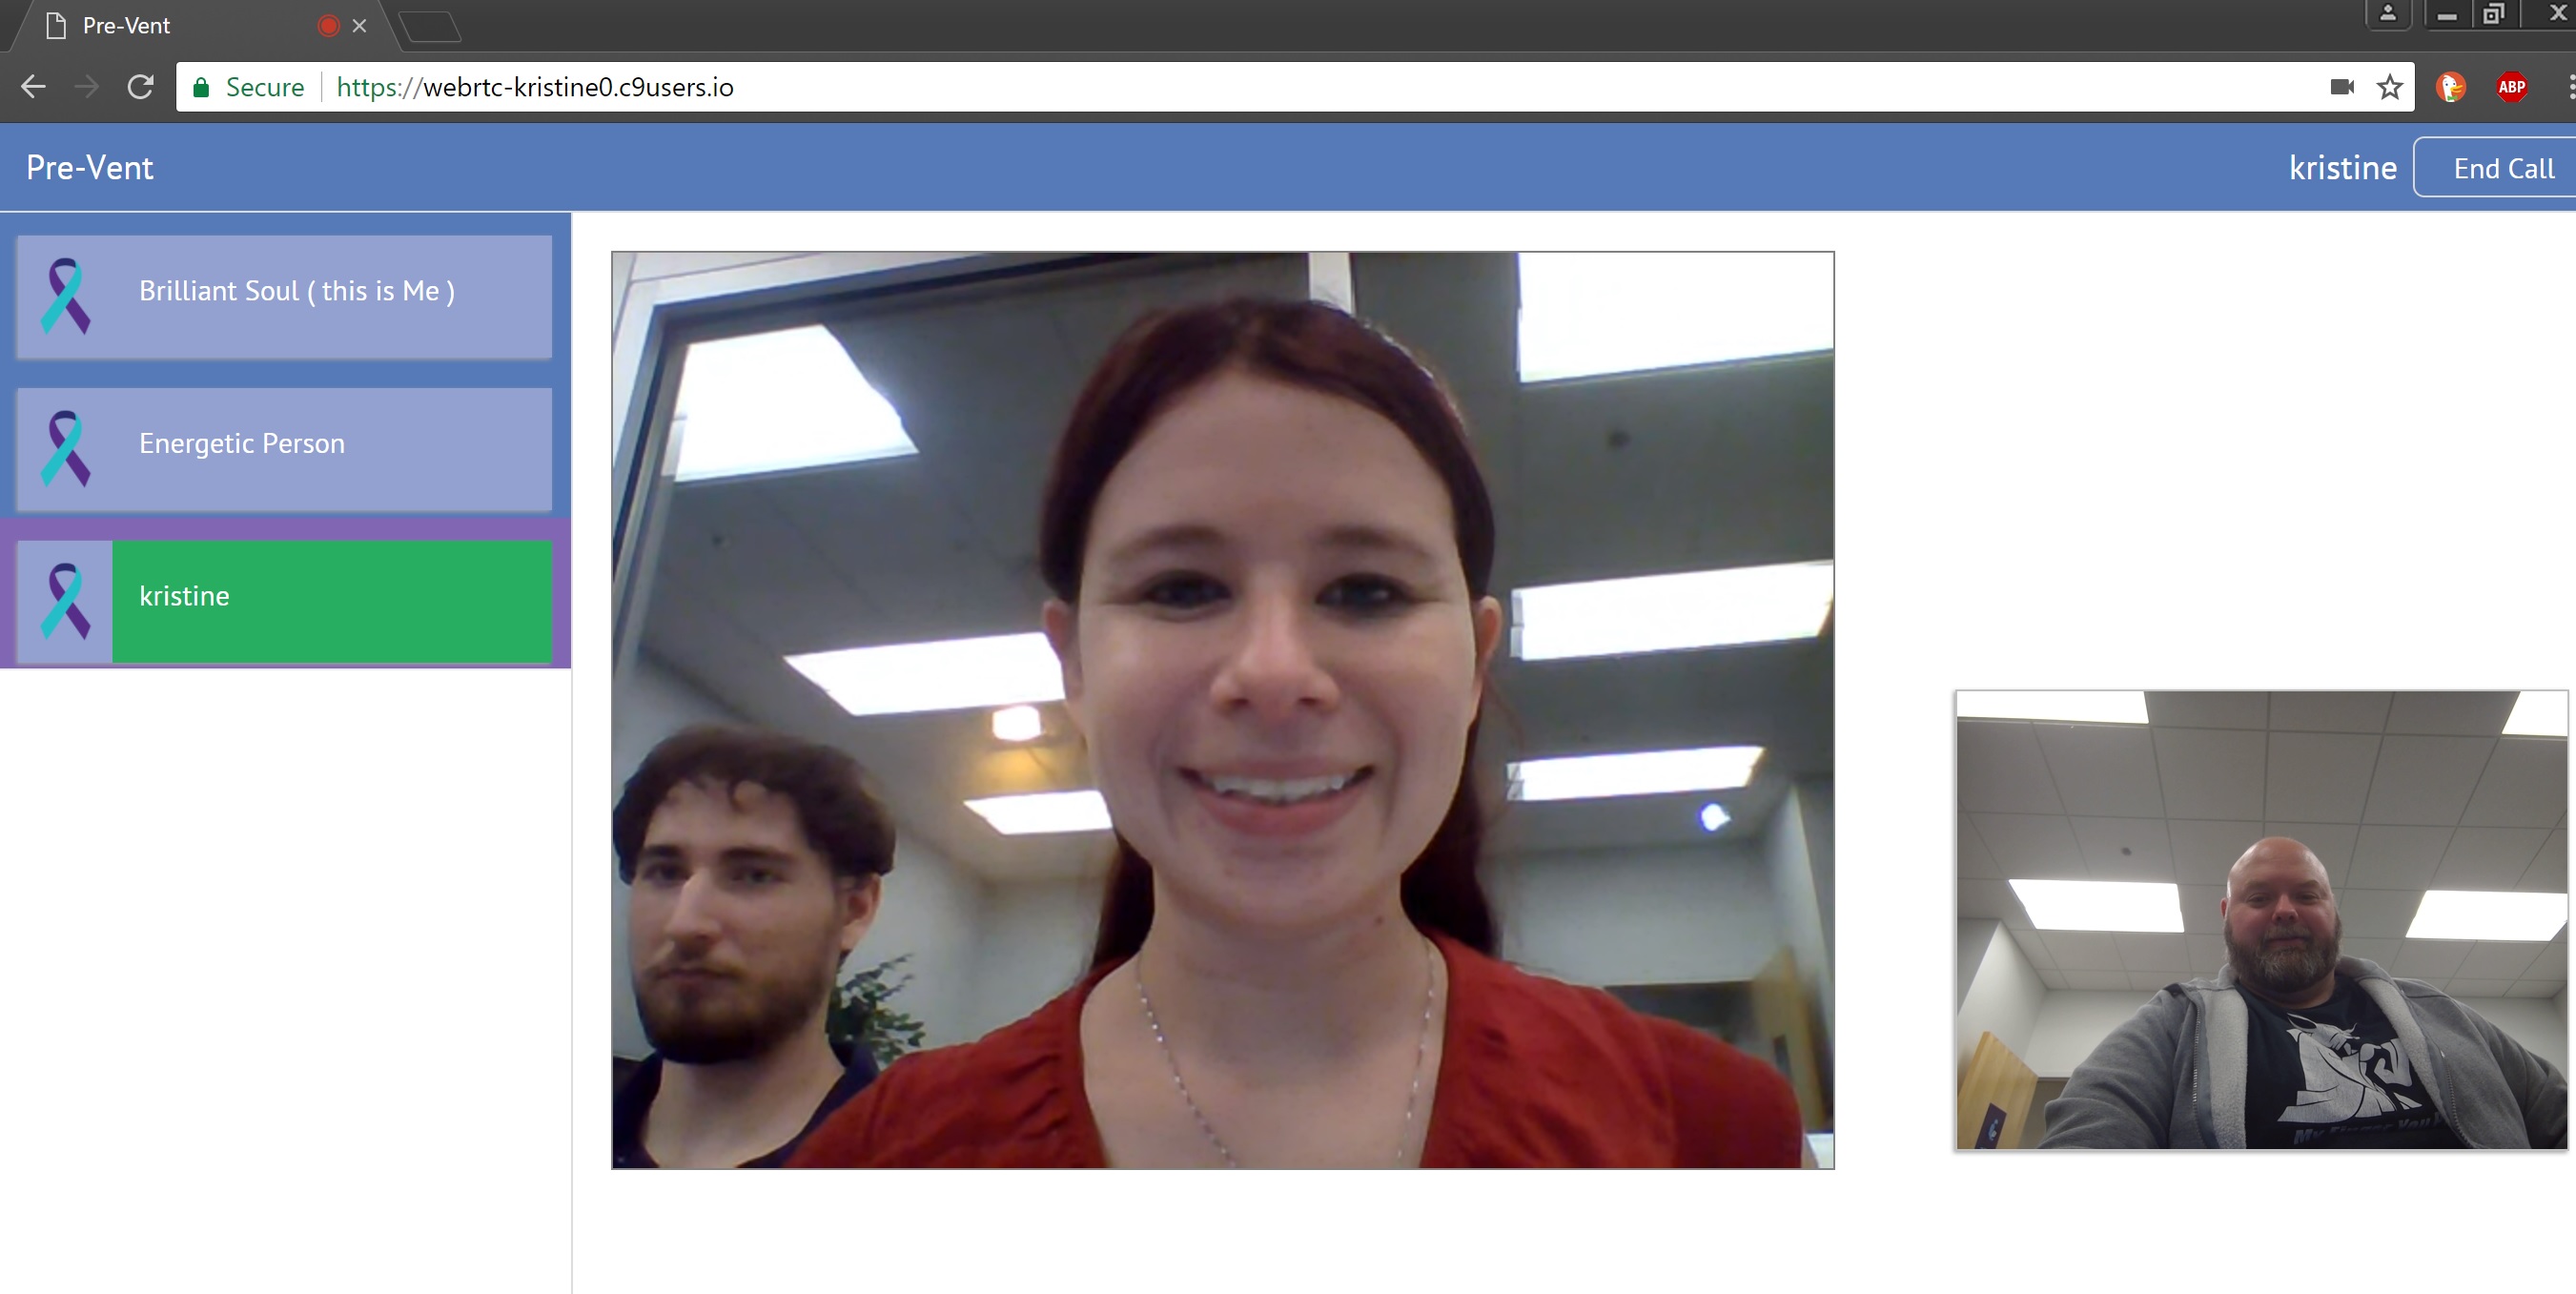Image resolution: width=2576 pixels, height=1294 pixels.
Task: Open camera permission icon in address bar
Action: tap(2341, 87)
